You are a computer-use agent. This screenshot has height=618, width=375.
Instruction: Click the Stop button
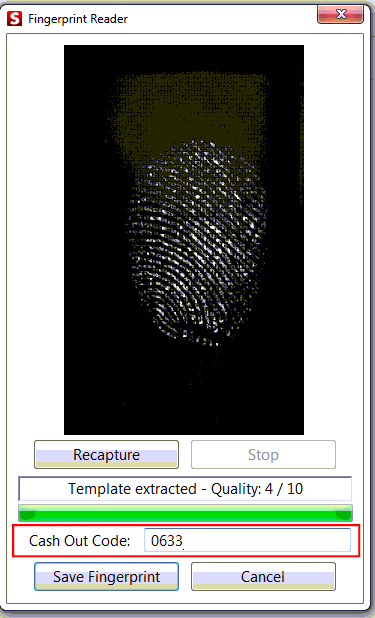click(263, 454)
